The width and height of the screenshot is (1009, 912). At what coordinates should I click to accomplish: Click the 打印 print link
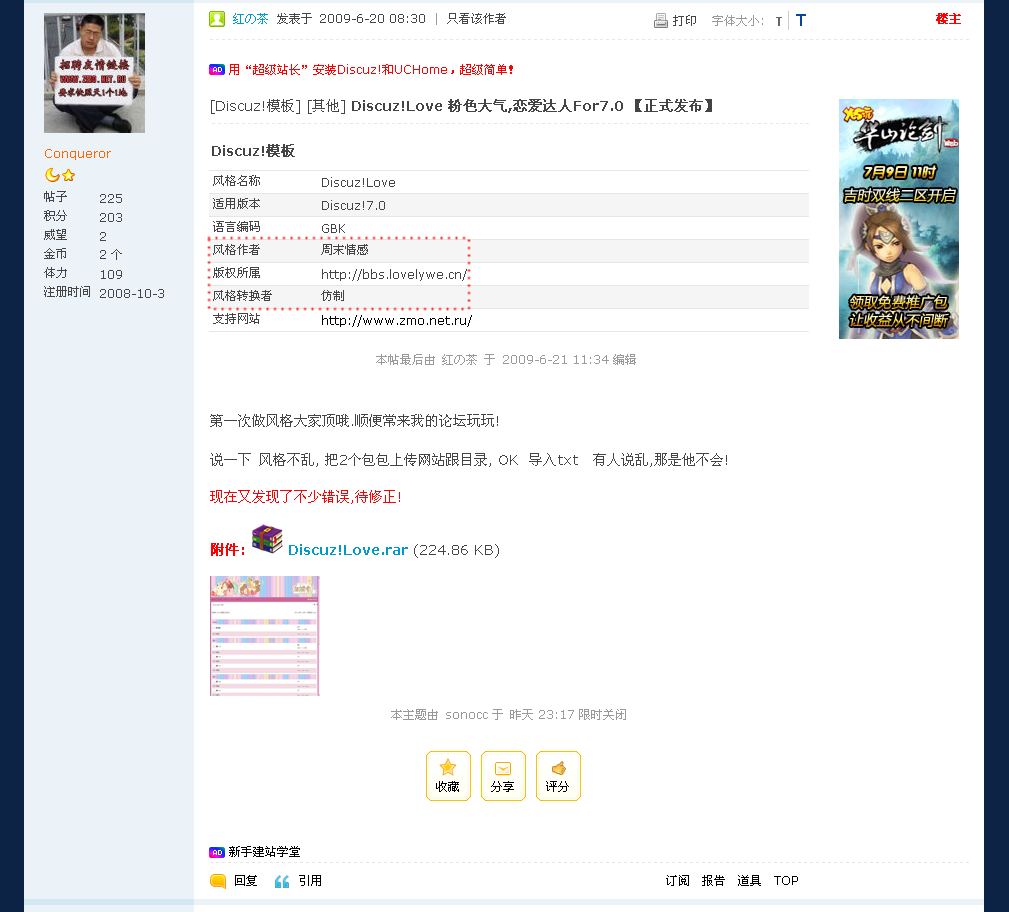[x=685, y=21]
